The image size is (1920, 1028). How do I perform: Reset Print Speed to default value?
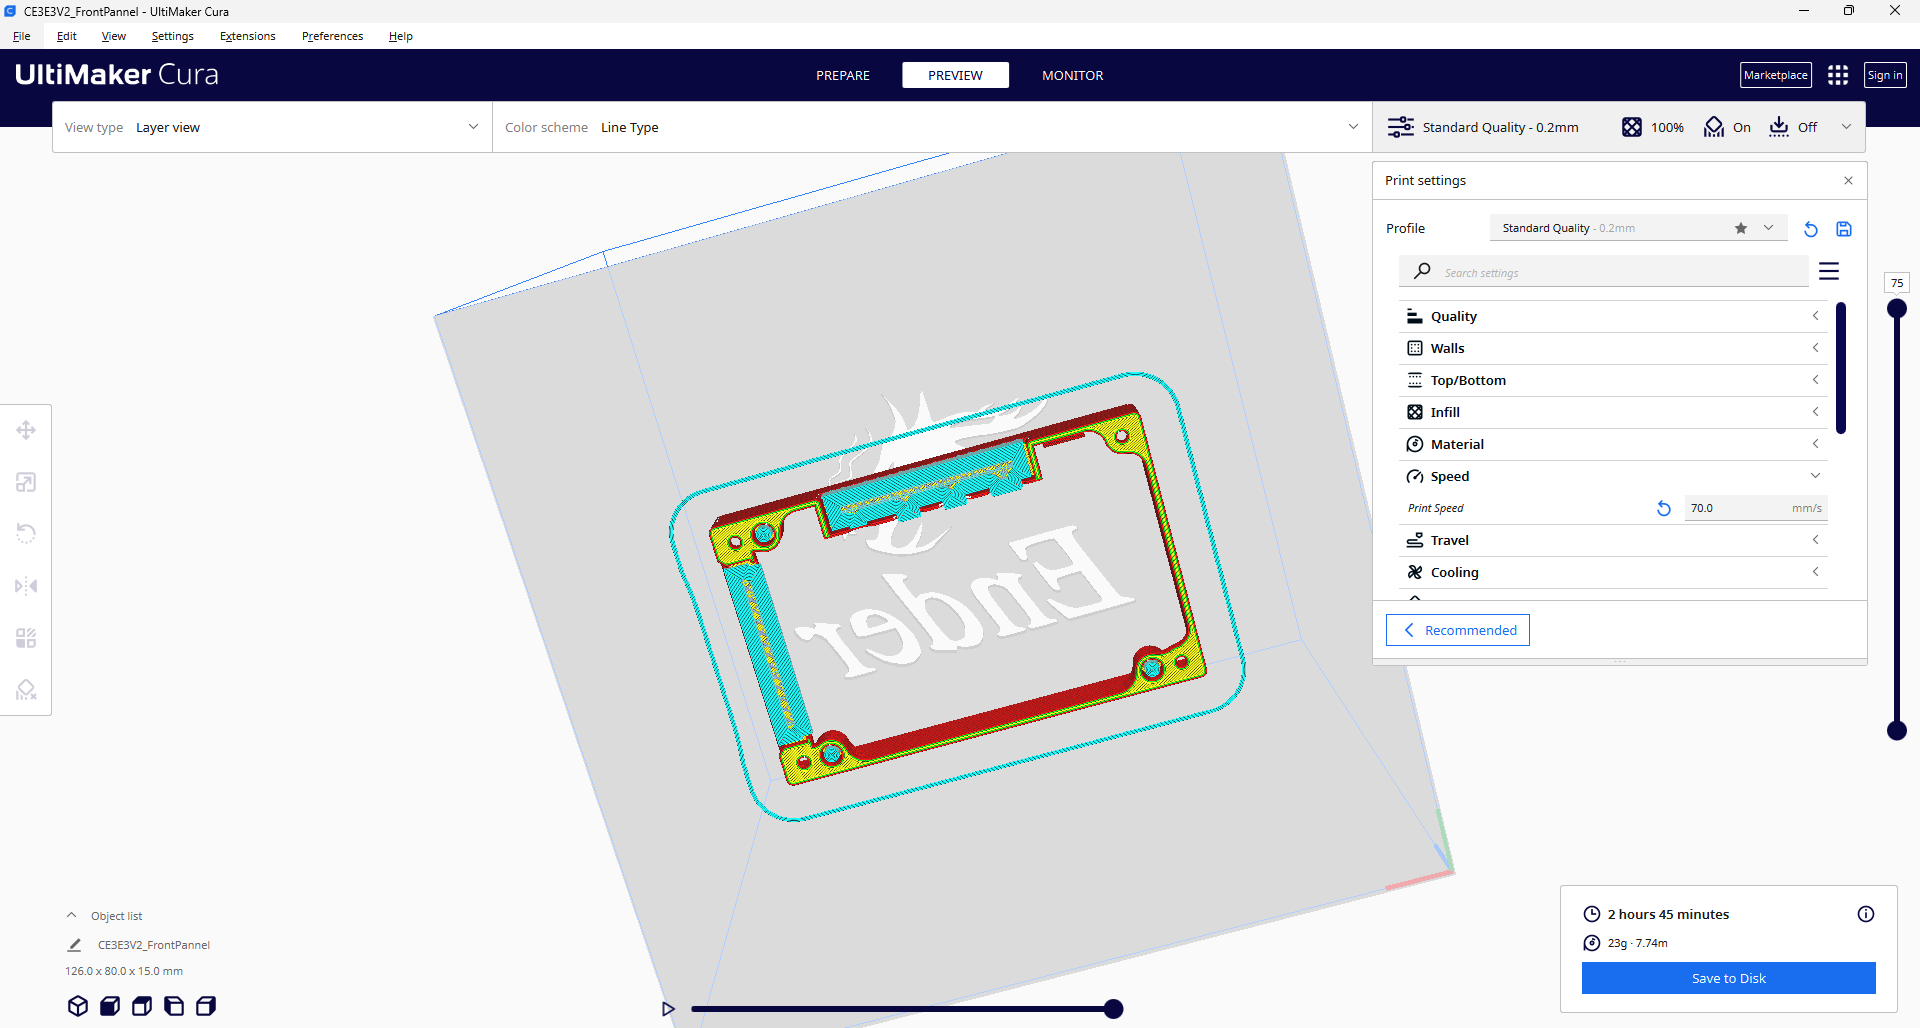pyautogui.click(x=1664, y=508)
